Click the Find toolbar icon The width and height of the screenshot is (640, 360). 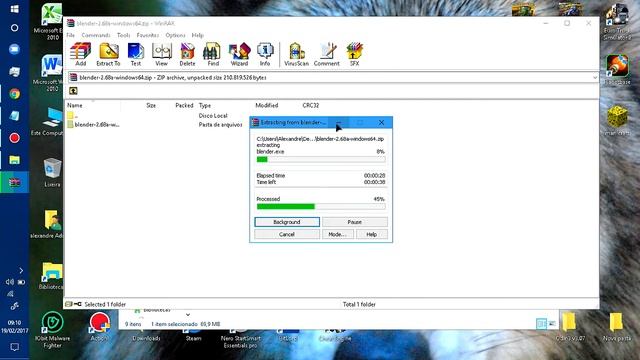pos(213,54)
